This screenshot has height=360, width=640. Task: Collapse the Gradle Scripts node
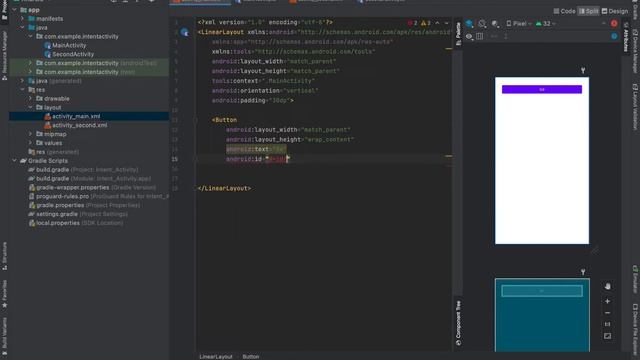15,161
